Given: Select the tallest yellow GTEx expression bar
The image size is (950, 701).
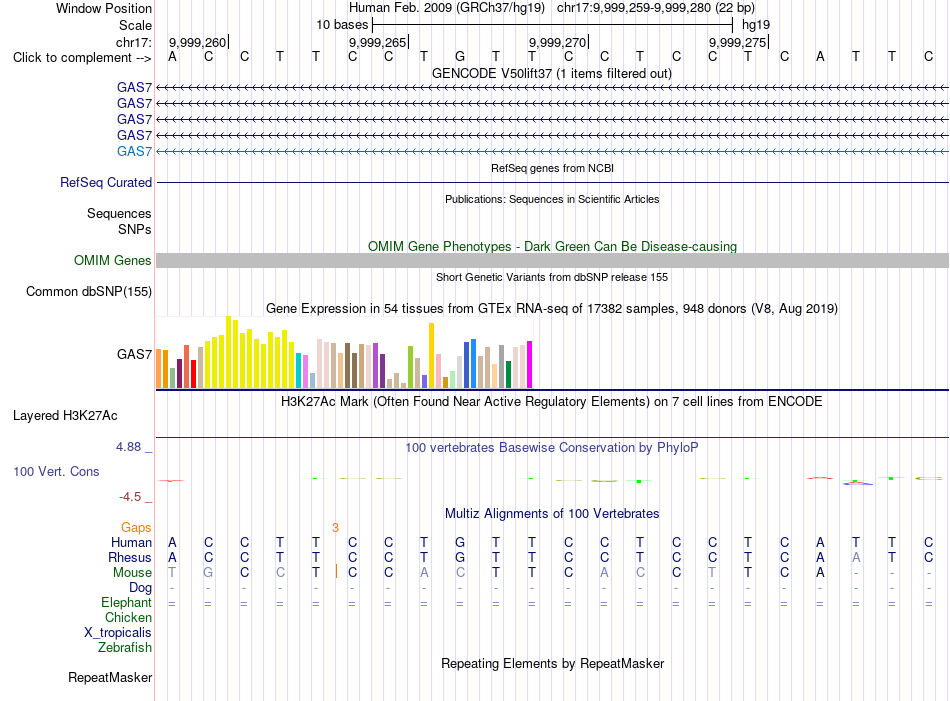Looking at the screenshot, I should tap(228, 352).
